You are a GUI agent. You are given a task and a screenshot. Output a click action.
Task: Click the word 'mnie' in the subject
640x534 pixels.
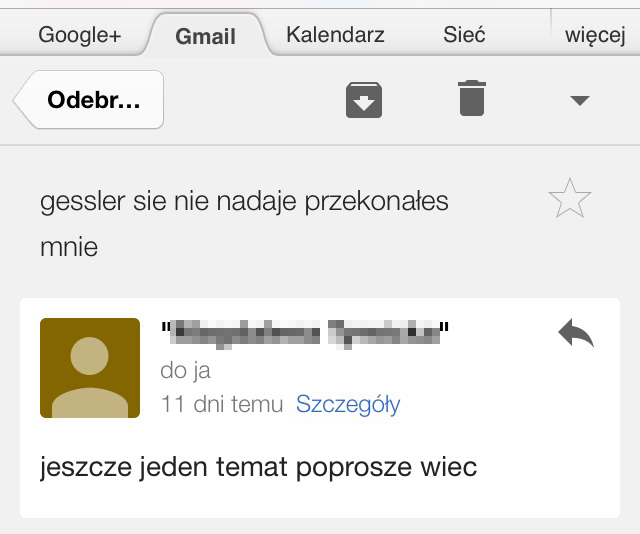(x=69, y=246)
